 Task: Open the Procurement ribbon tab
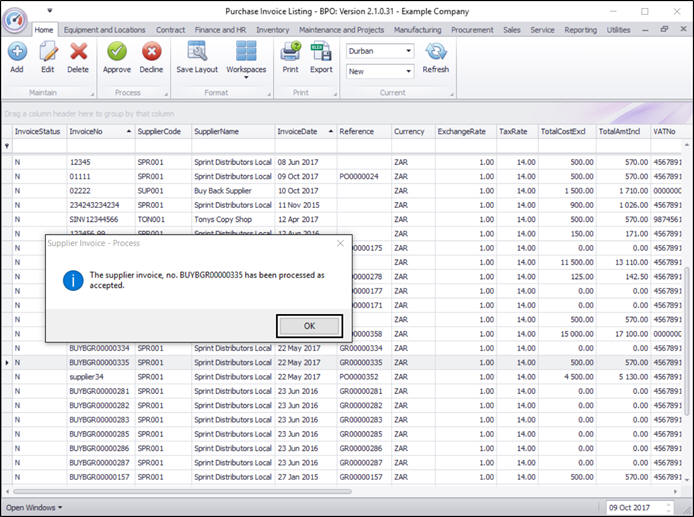click(472, 30)
